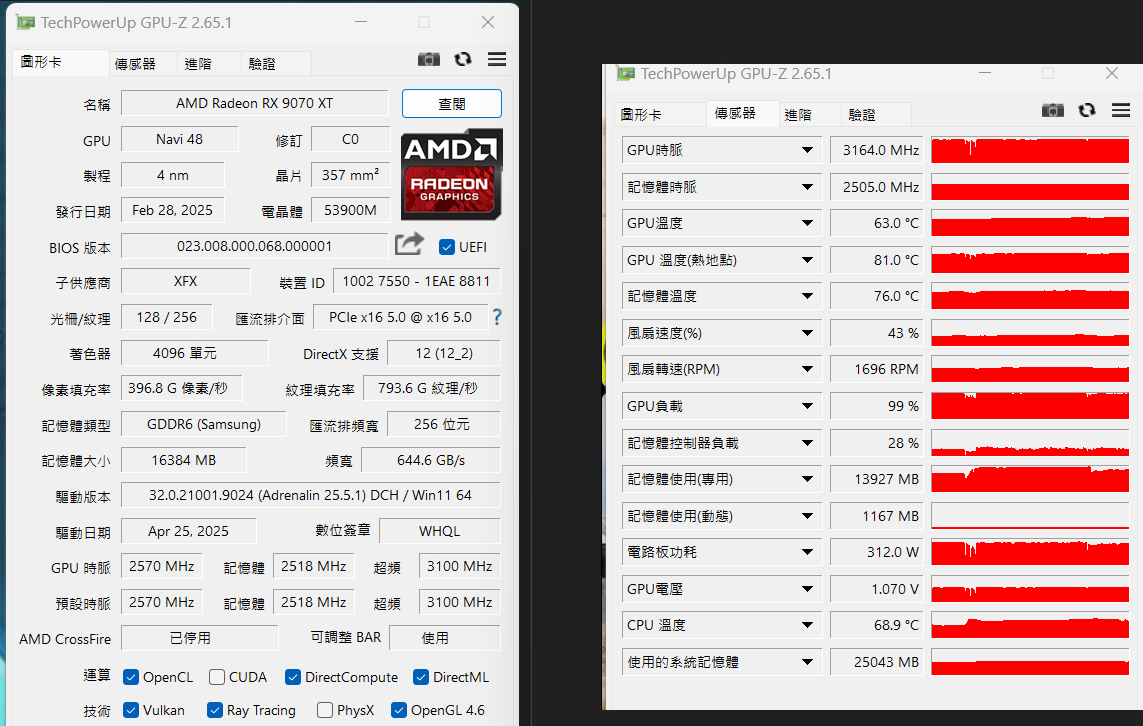Click Navi 48 GPU field
The image size is (1143, 726).
[x=179, y=138]
